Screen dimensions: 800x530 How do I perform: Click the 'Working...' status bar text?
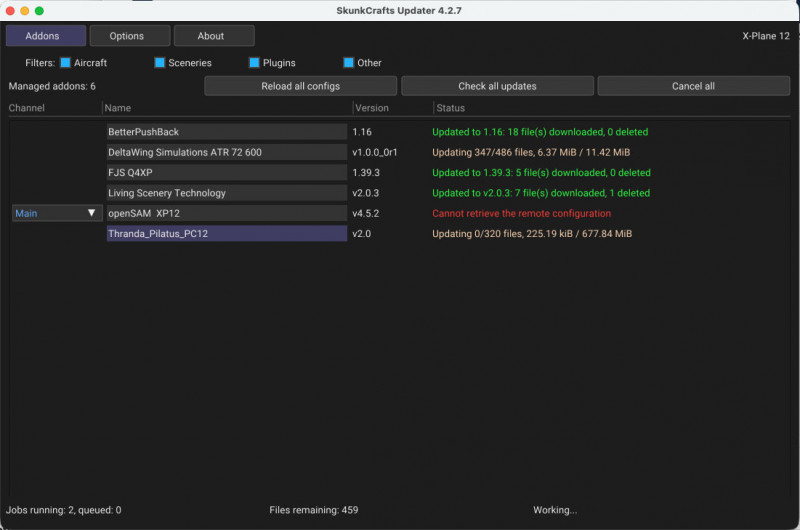pyautogui.click(x=555, y=510)
